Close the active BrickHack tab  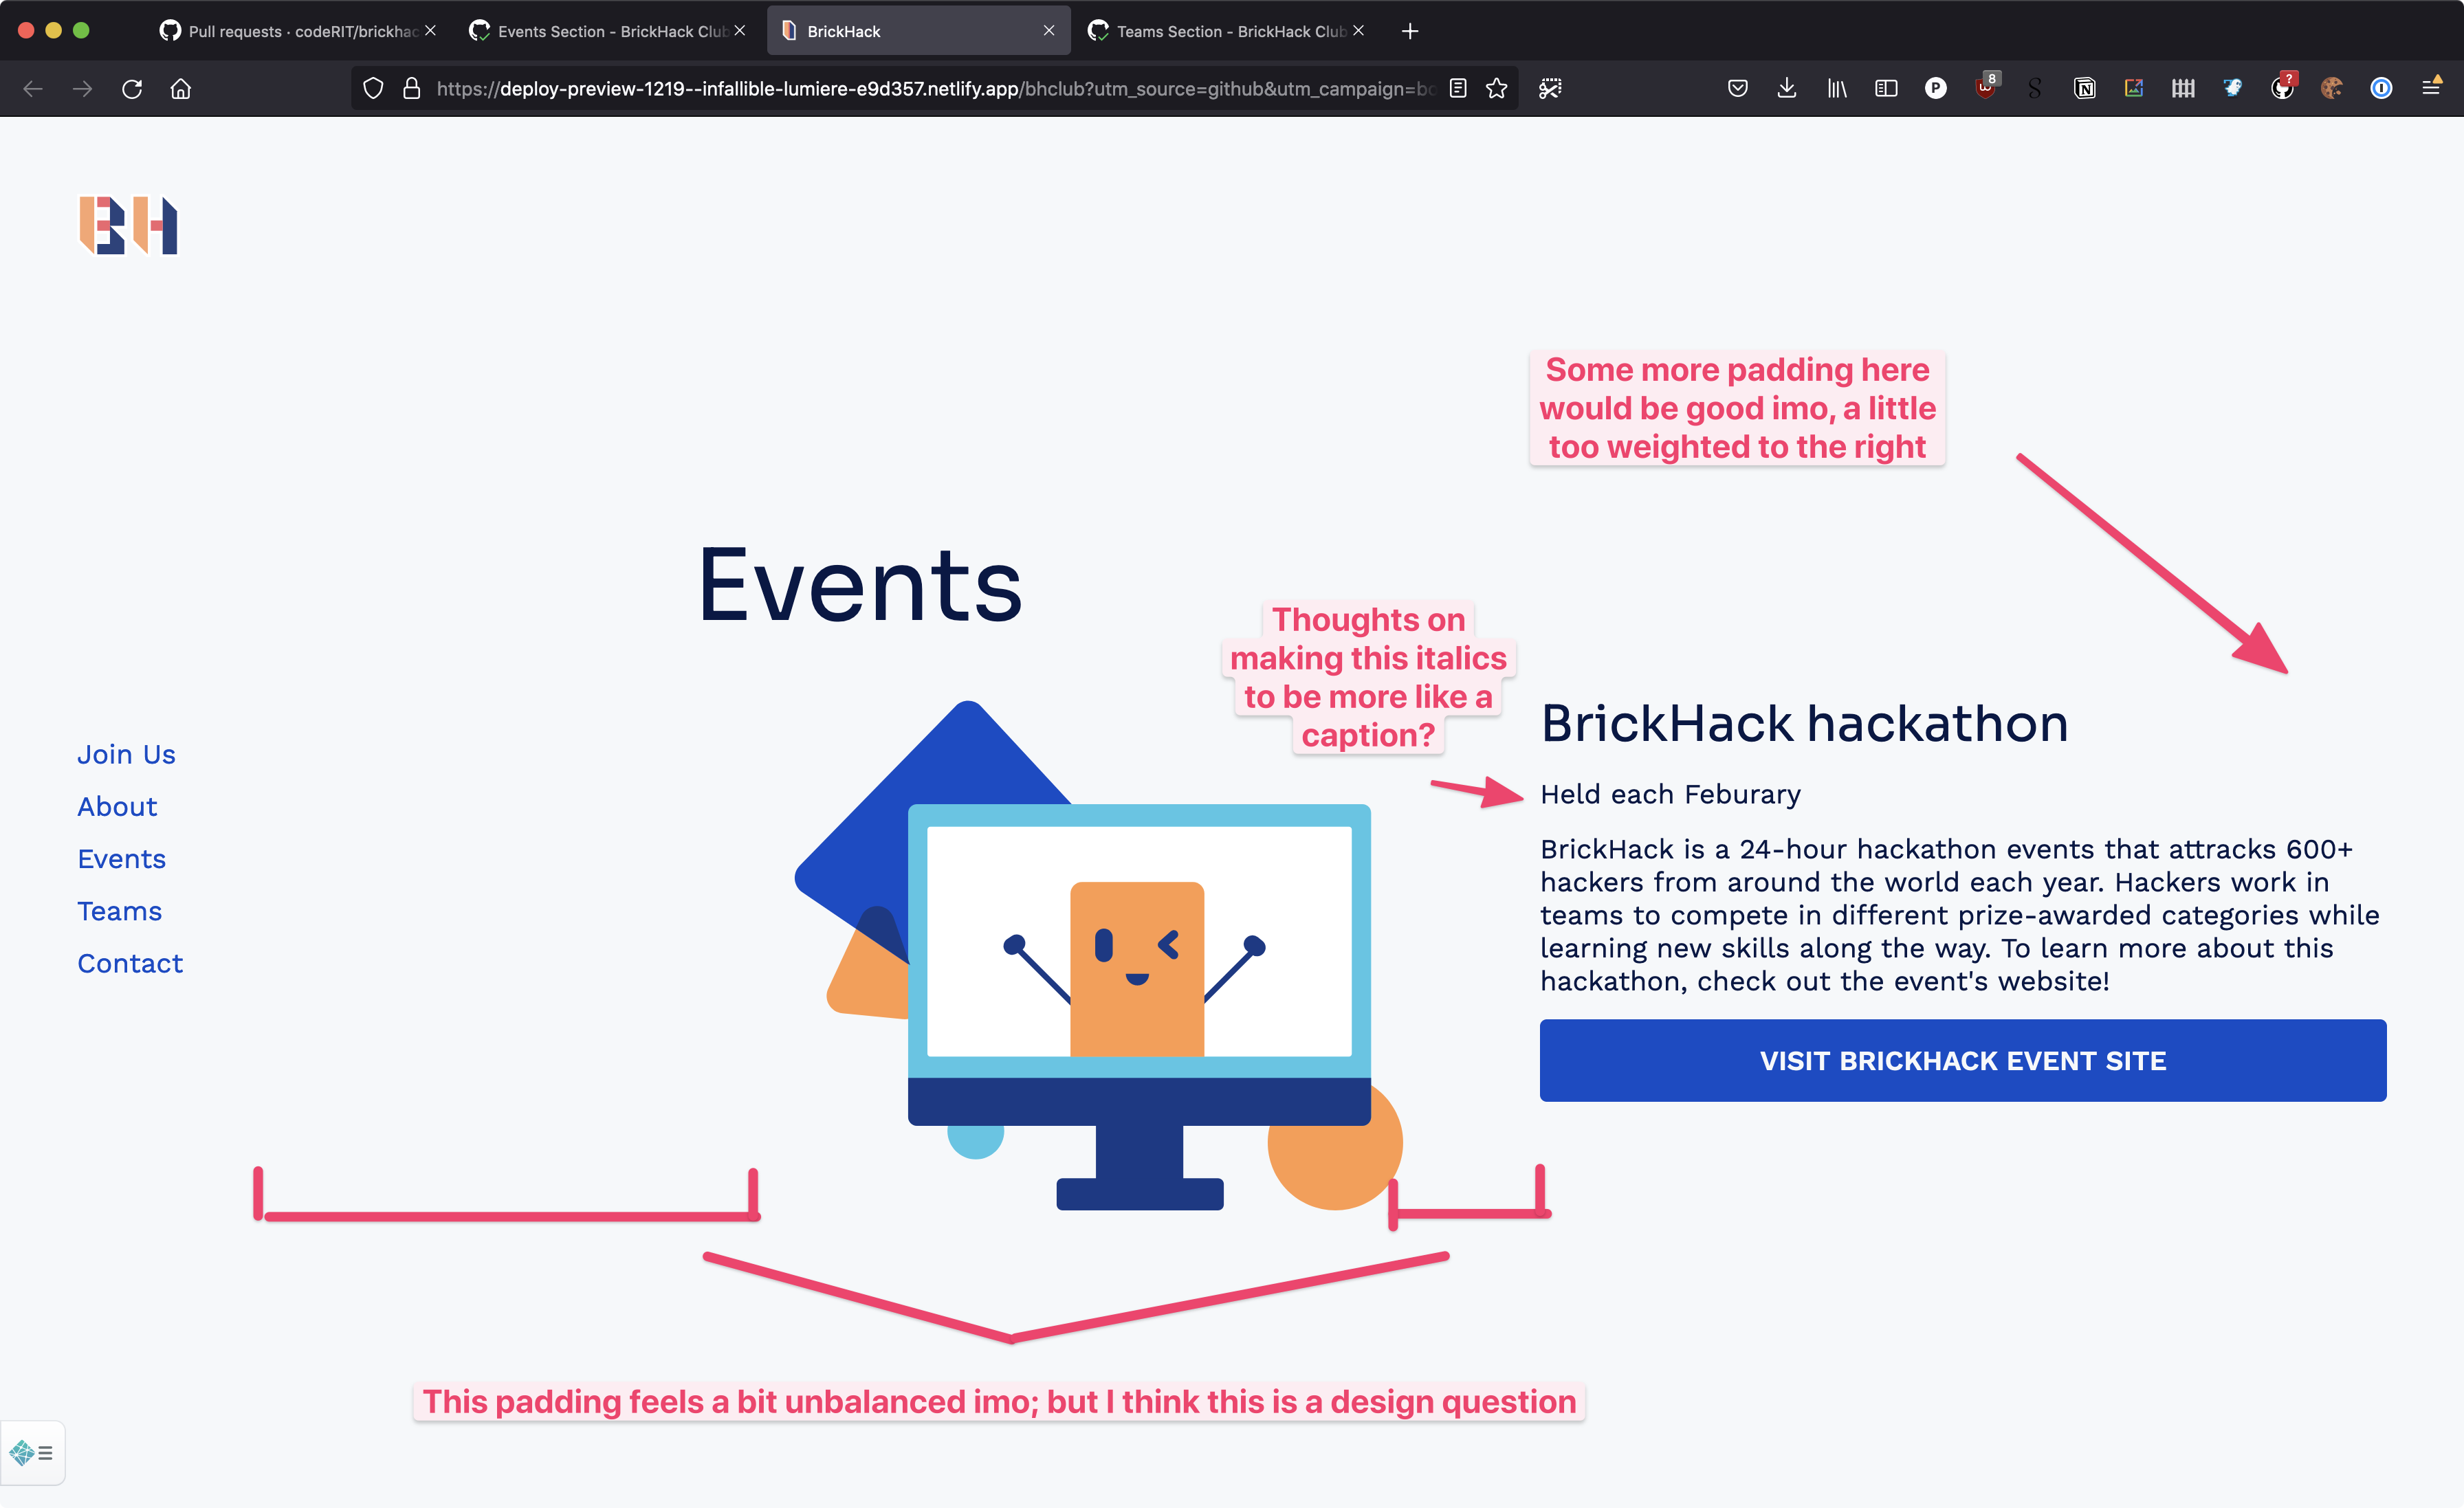point(1049,31)
